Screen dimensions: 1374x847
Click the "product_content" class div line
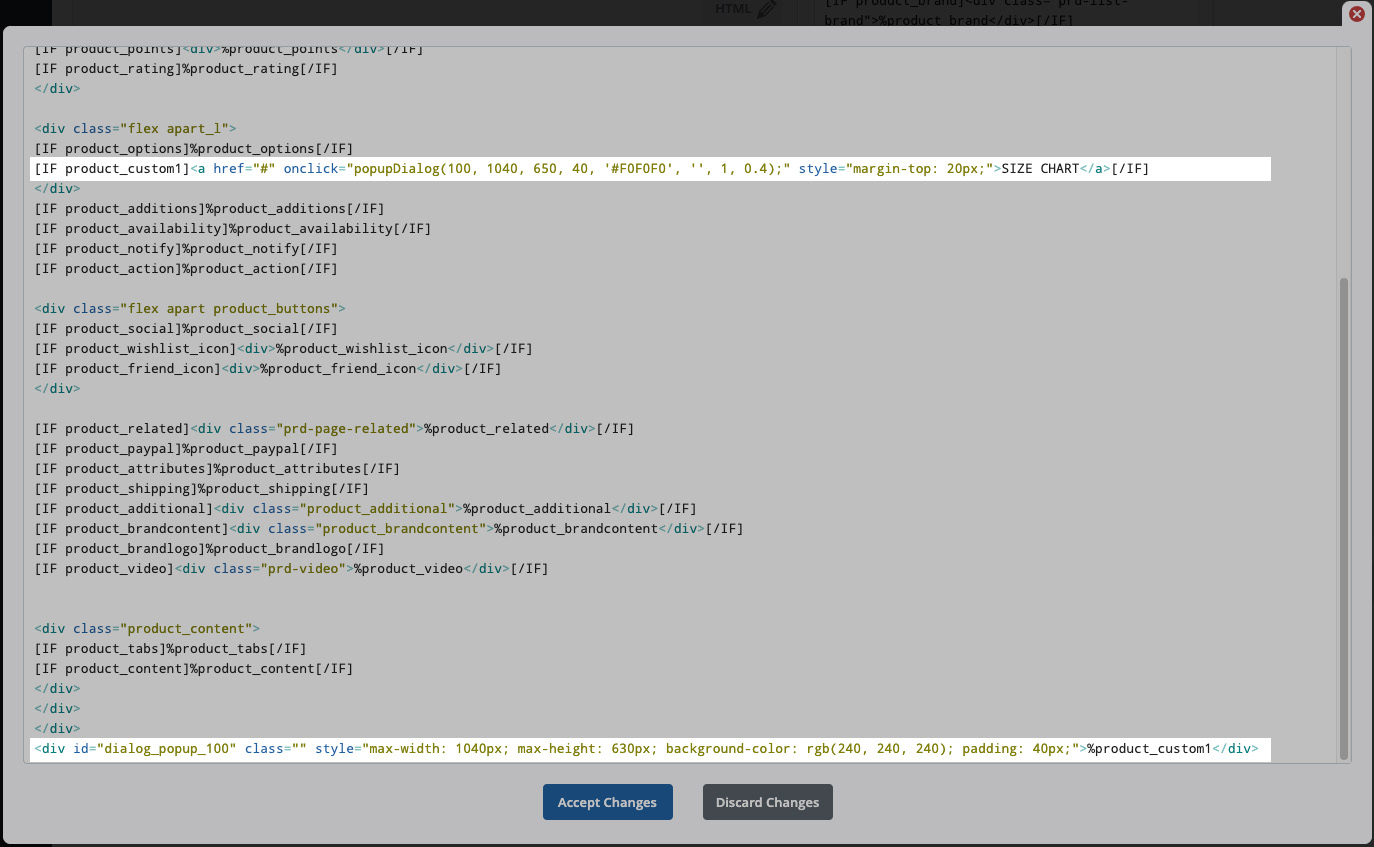[147, 629]
